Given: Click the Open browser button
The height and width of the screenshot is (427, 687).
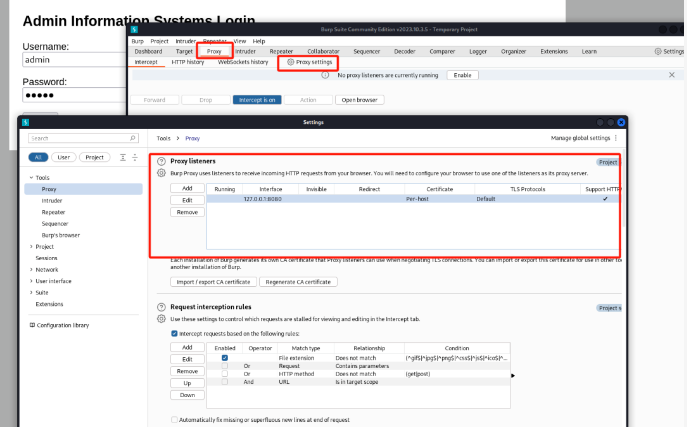Looking at the screenshot, I should click(359, 100).
